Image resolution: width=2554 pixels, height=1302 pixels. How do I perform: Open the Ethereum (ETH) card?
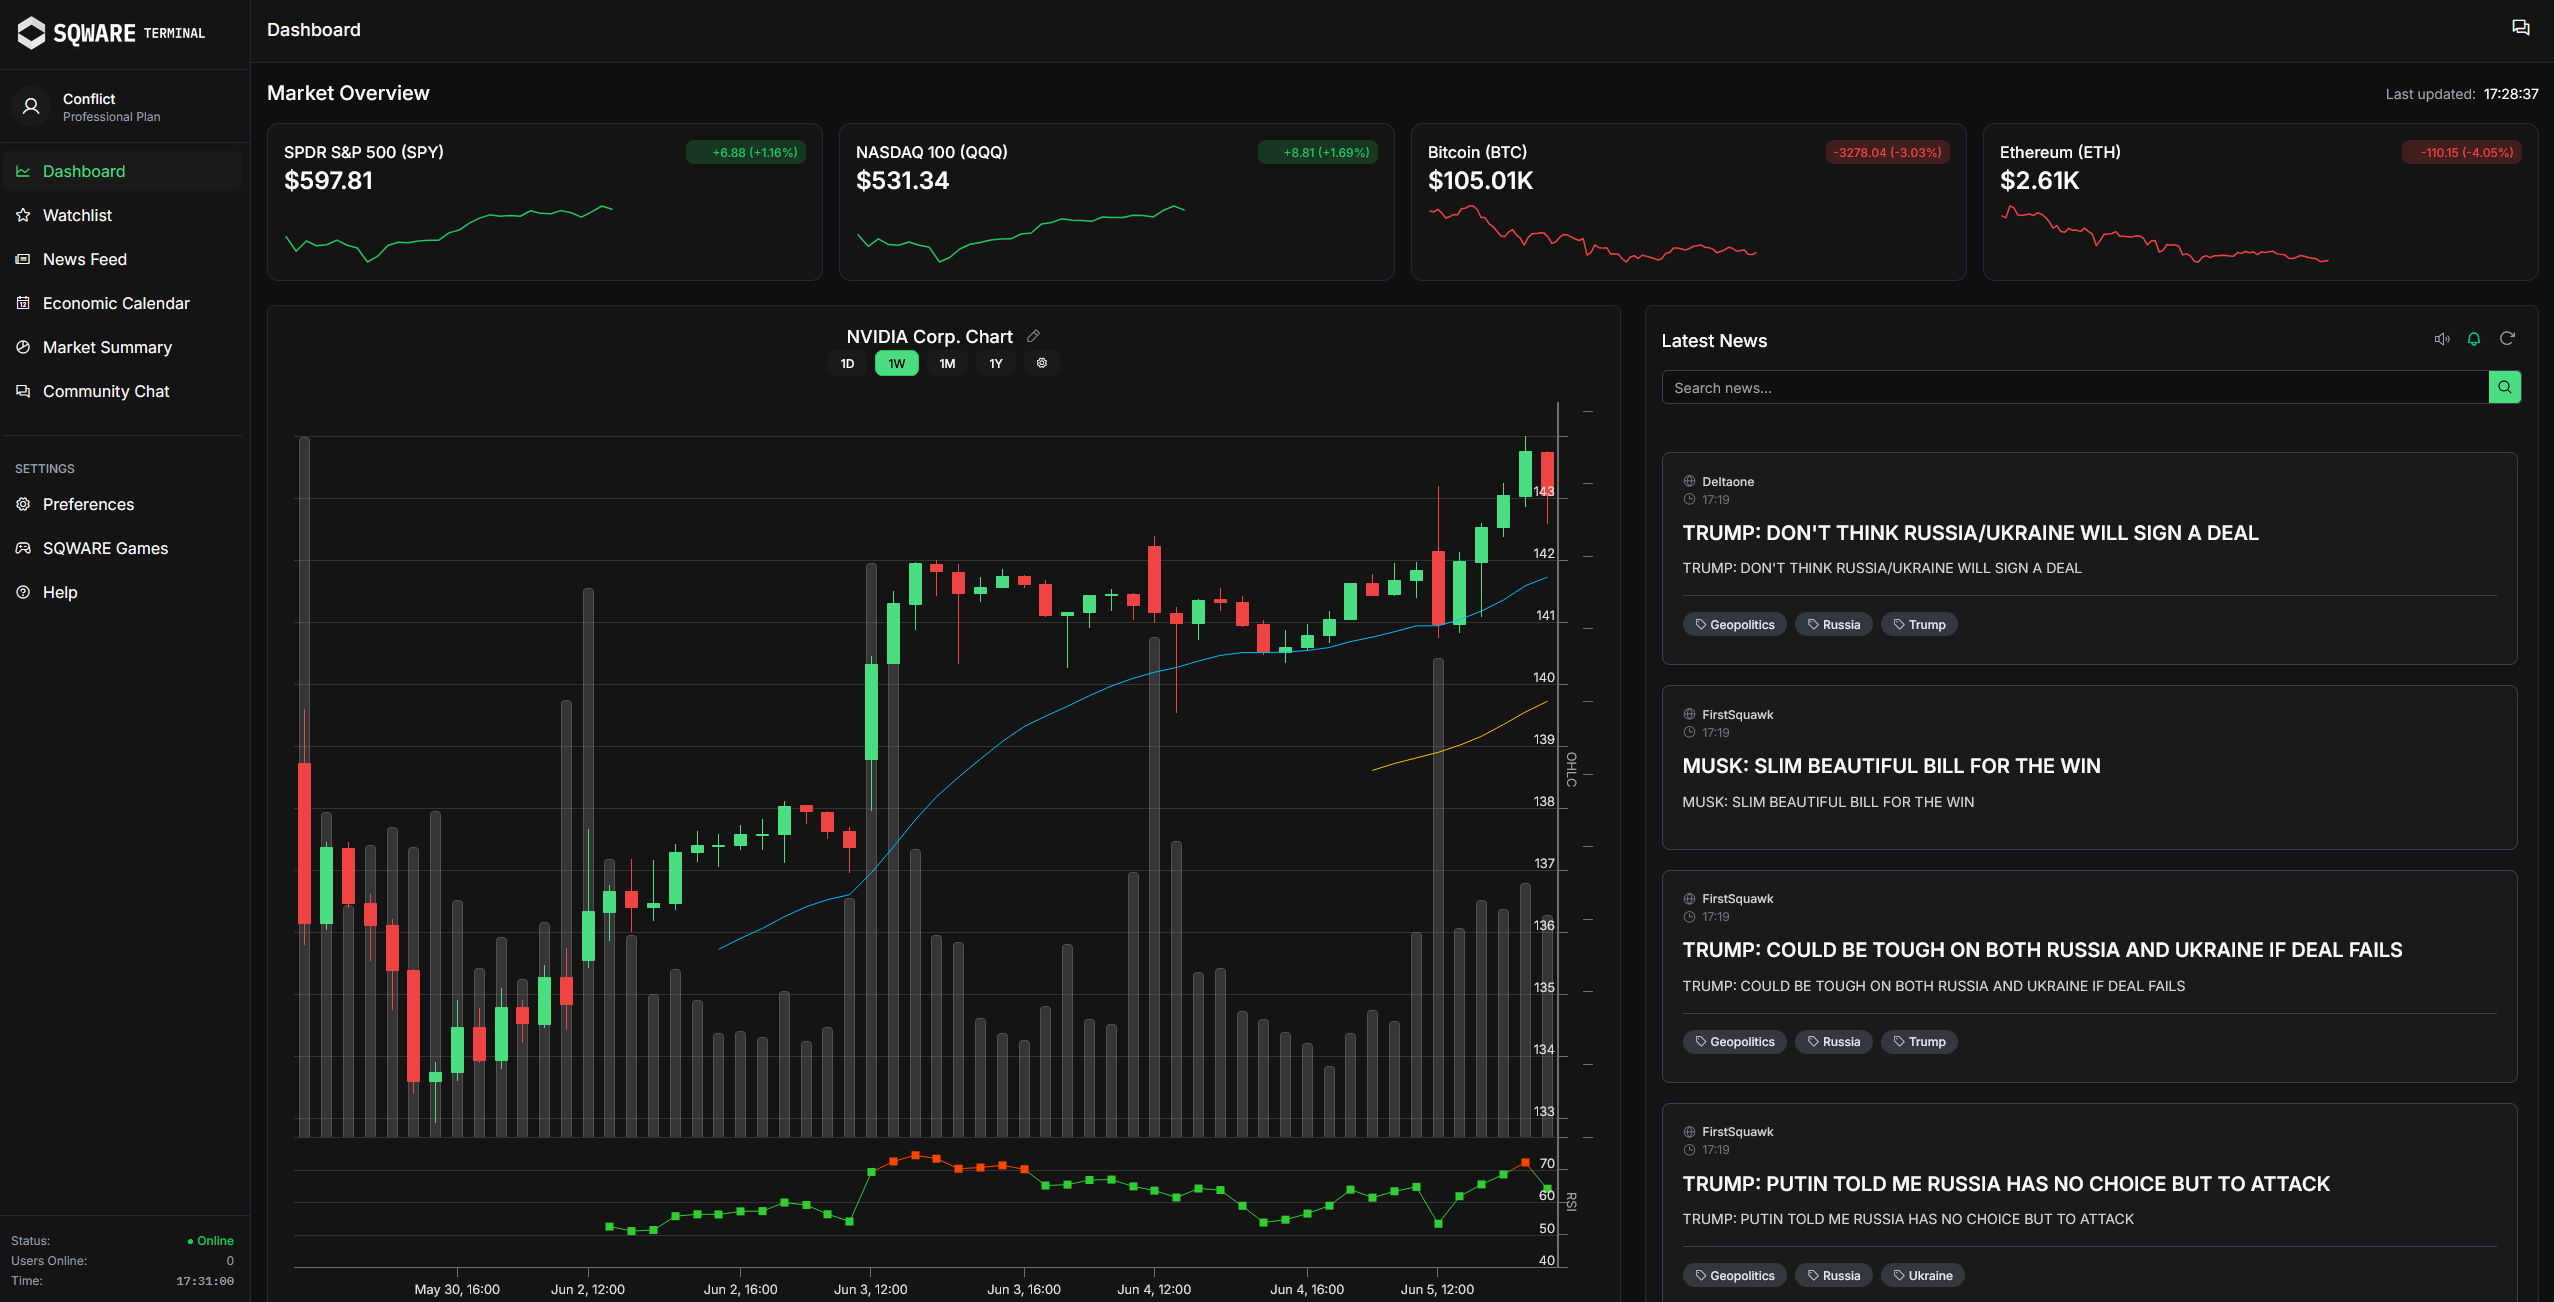point(2261,202)
